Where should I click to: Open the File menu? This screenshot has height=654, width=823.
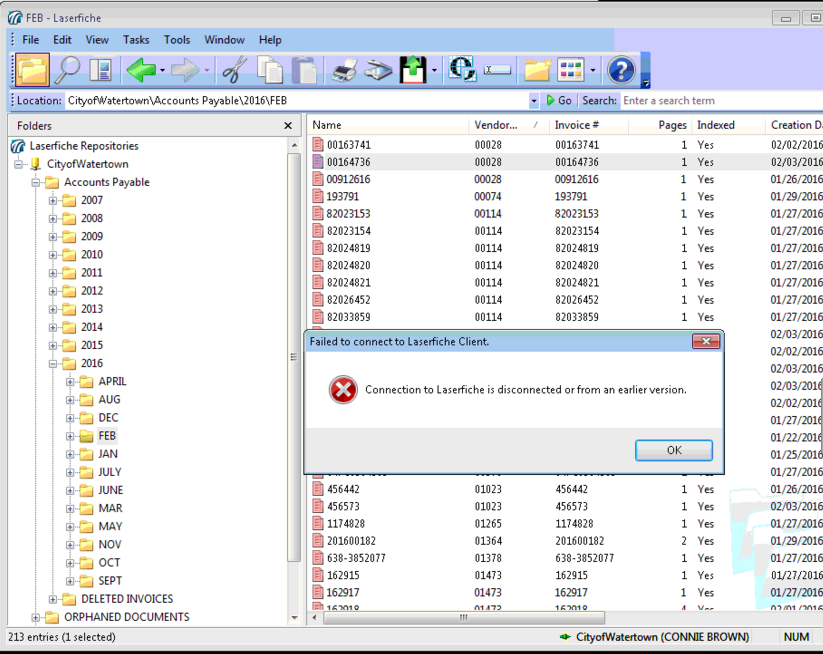pos(30,40)
